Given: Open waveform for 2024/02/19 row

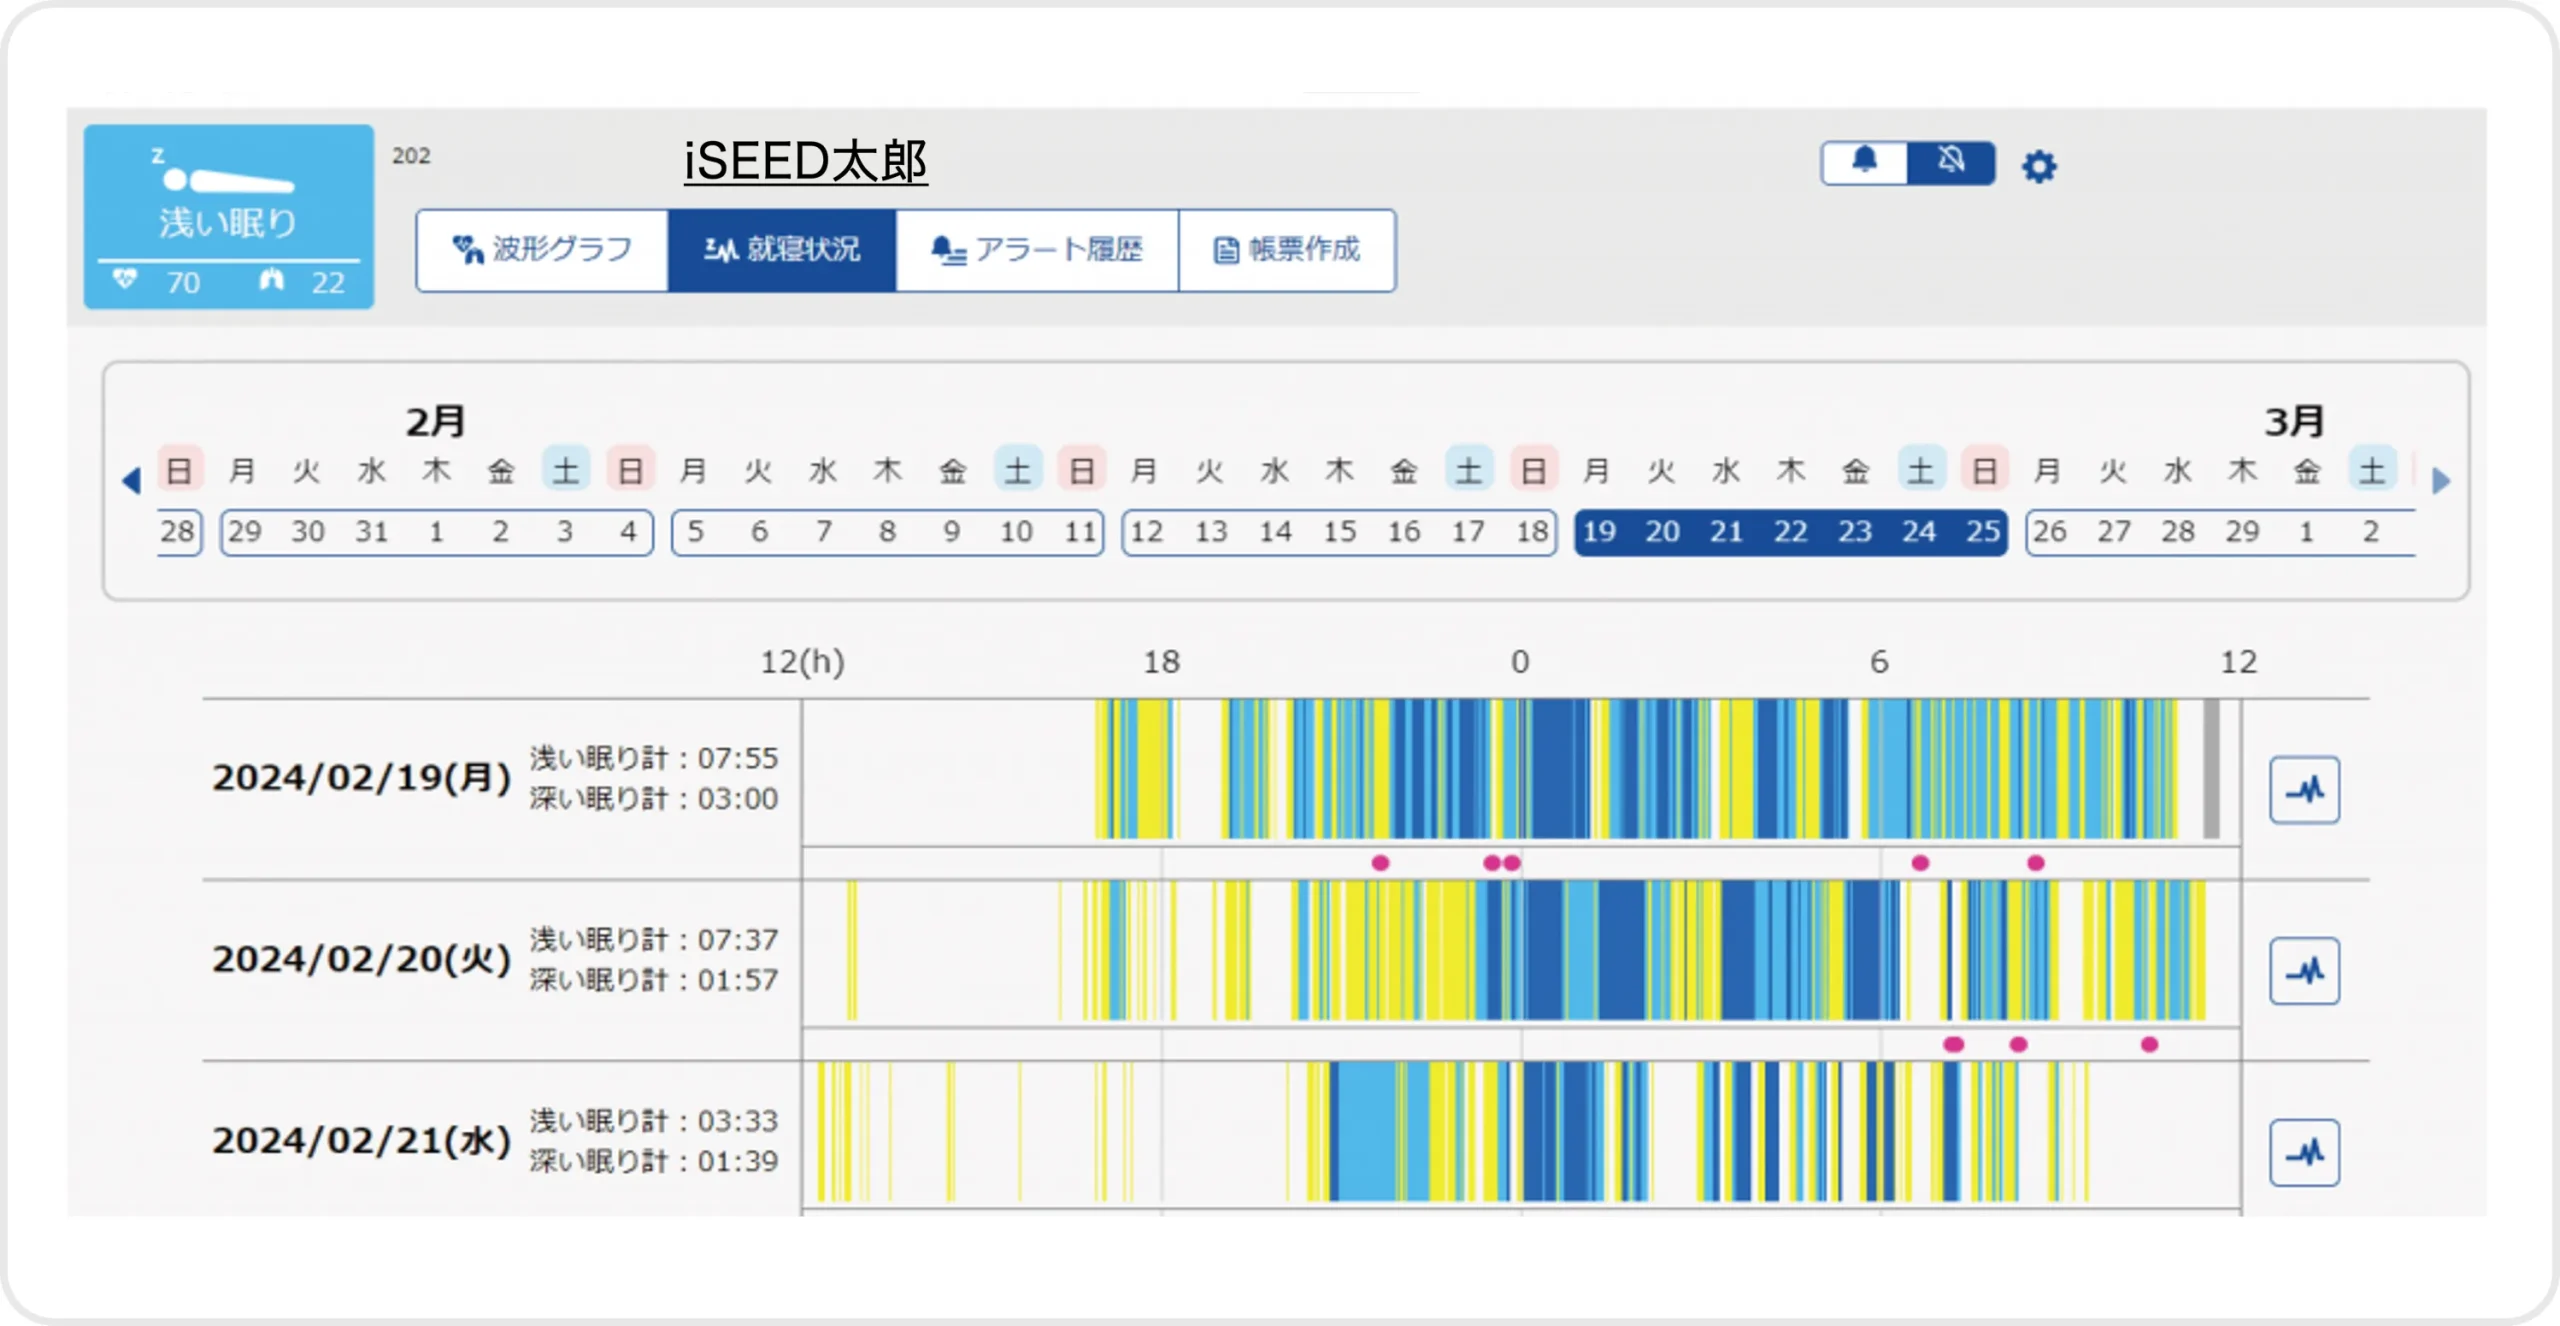Looking at the screenshot, I should pyautogui.click(x=2303, y=790).
